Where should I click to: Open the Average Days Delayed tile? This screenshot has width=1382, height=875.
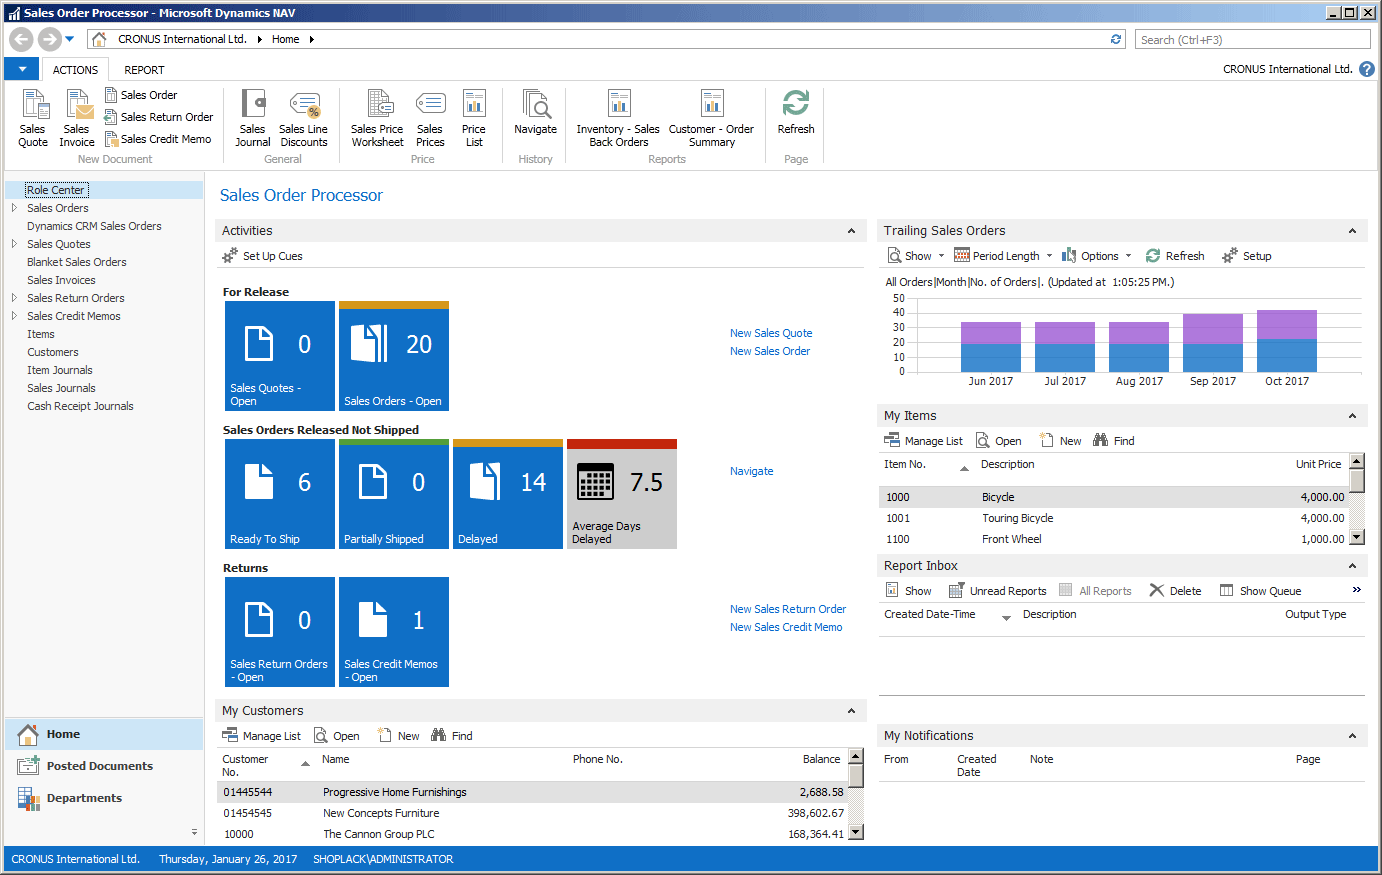pyautogui.click(x=622, y=494)
